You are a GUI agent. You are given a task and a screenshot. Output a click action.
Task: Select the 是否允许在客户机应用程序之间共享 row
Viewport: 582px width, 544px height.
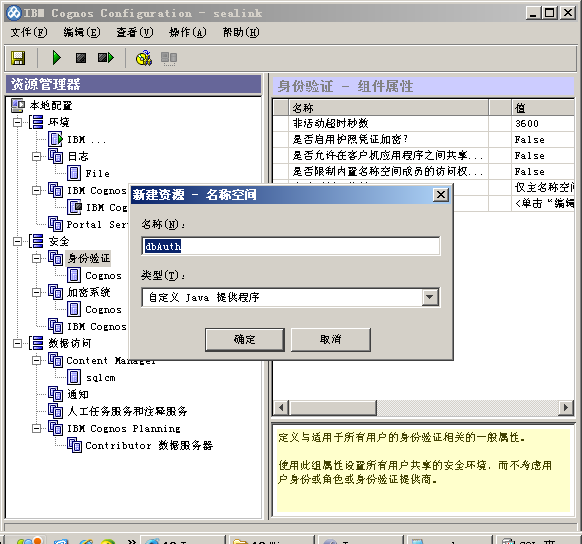[x=424, y=155]
